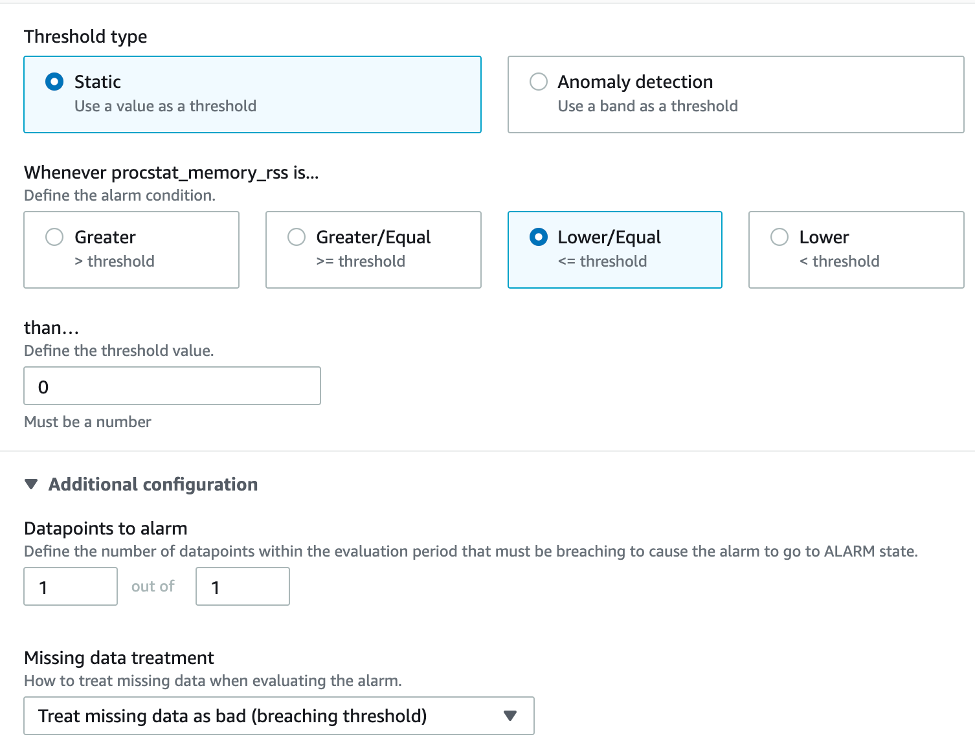
Task: Click the selected Static radio icon
Action: (53, 82)
